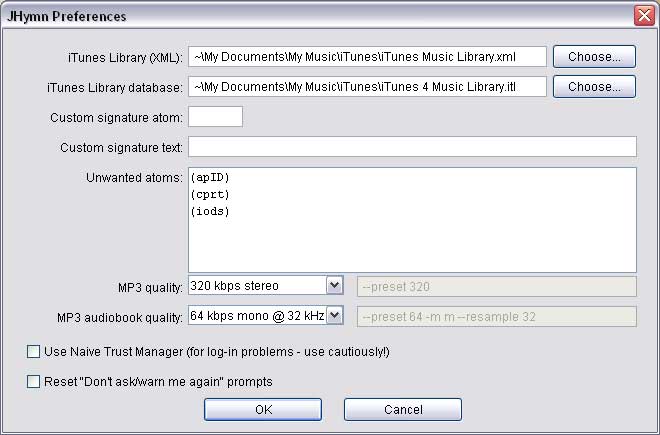The width and height of the screenshot is (660, 435).
Task: Focus the Custom signature atom field
Action: [215, 117]
